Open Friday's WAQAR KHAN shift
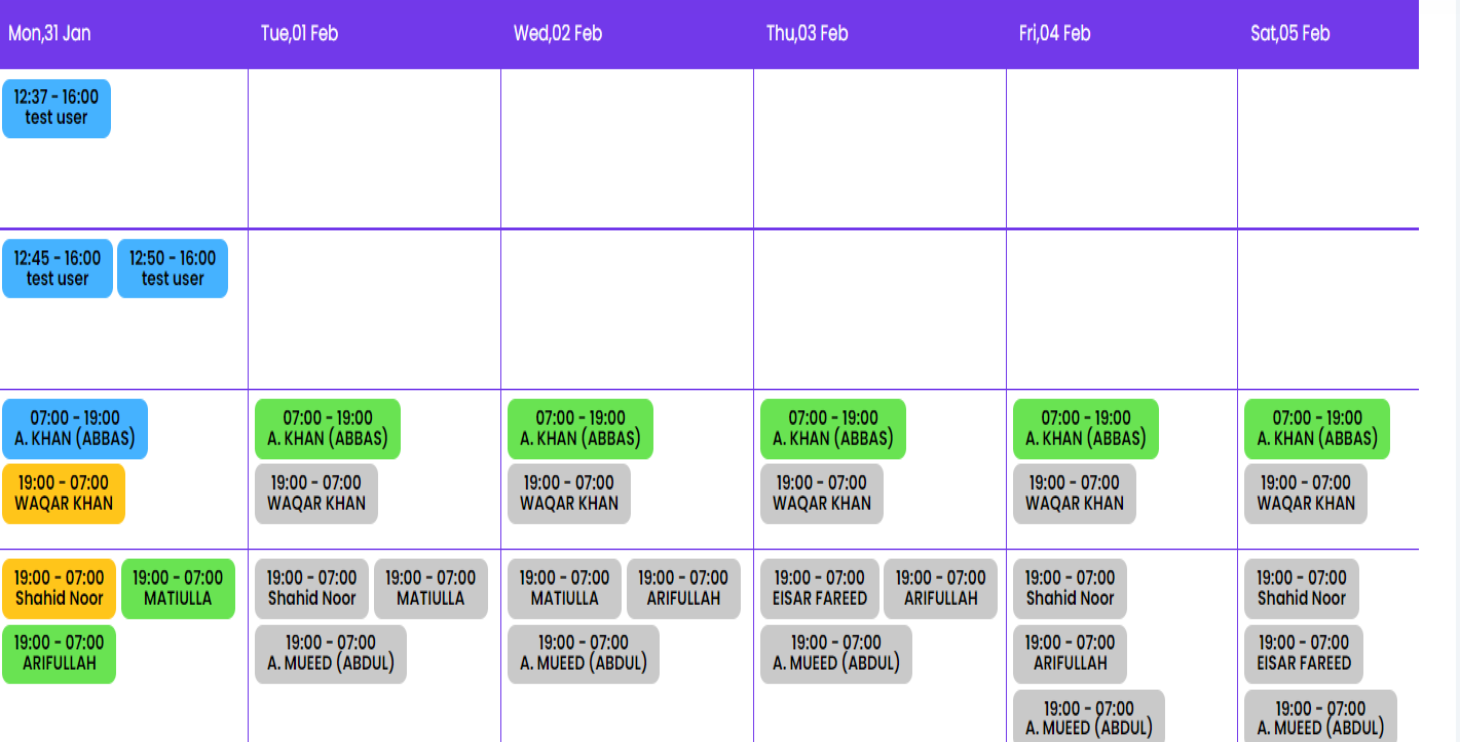The image size is (1460, 742). point(1075,493)
